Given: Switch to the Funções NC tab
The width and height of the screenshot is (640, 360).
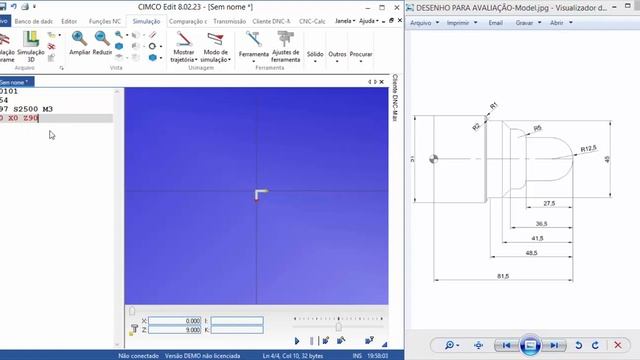Looking at the screenshot, I should pyautogui.click(x=105, y=21).
